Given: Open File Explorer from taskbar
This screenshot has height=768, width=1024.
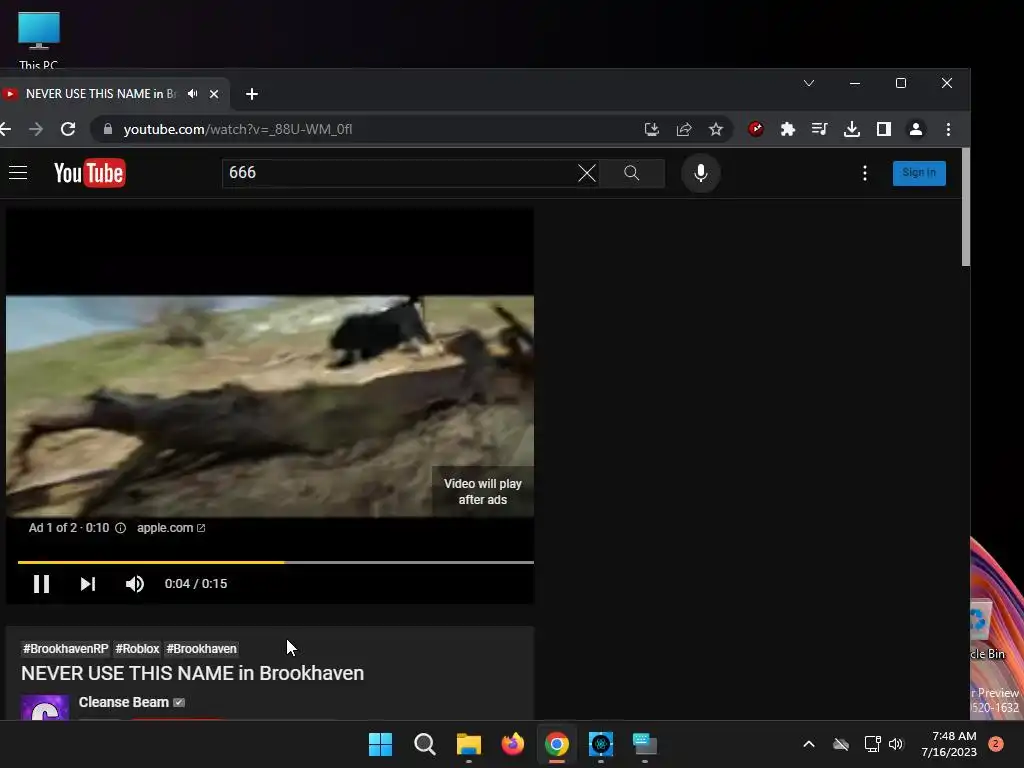Looking at the screenshot, I should click(468, 744).
